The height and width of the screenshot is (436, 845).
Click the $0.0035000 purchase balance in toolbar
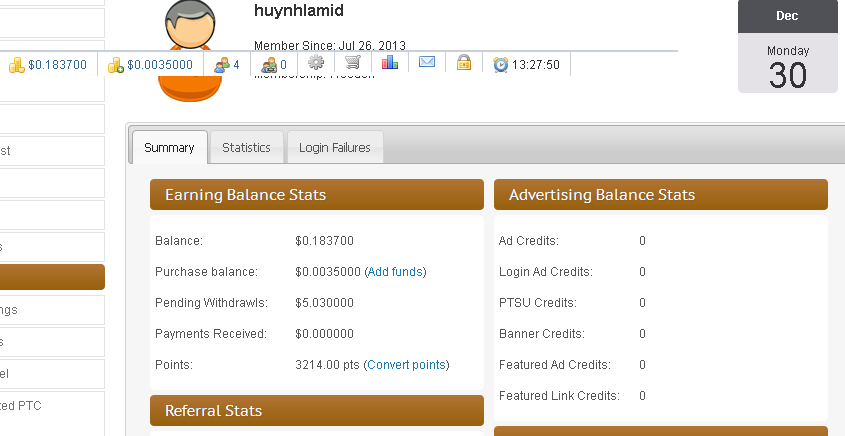coord(160,65)
